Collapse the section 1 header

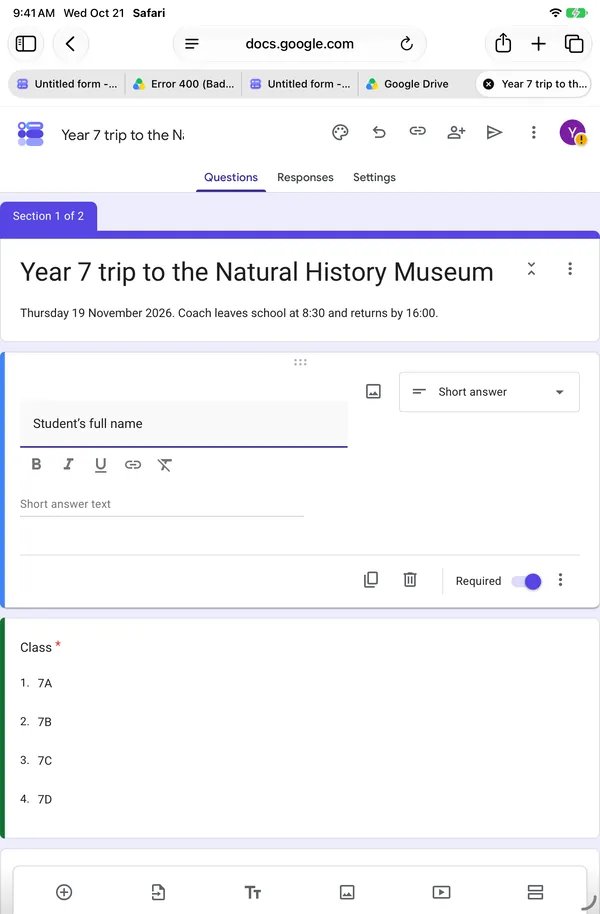531,269
